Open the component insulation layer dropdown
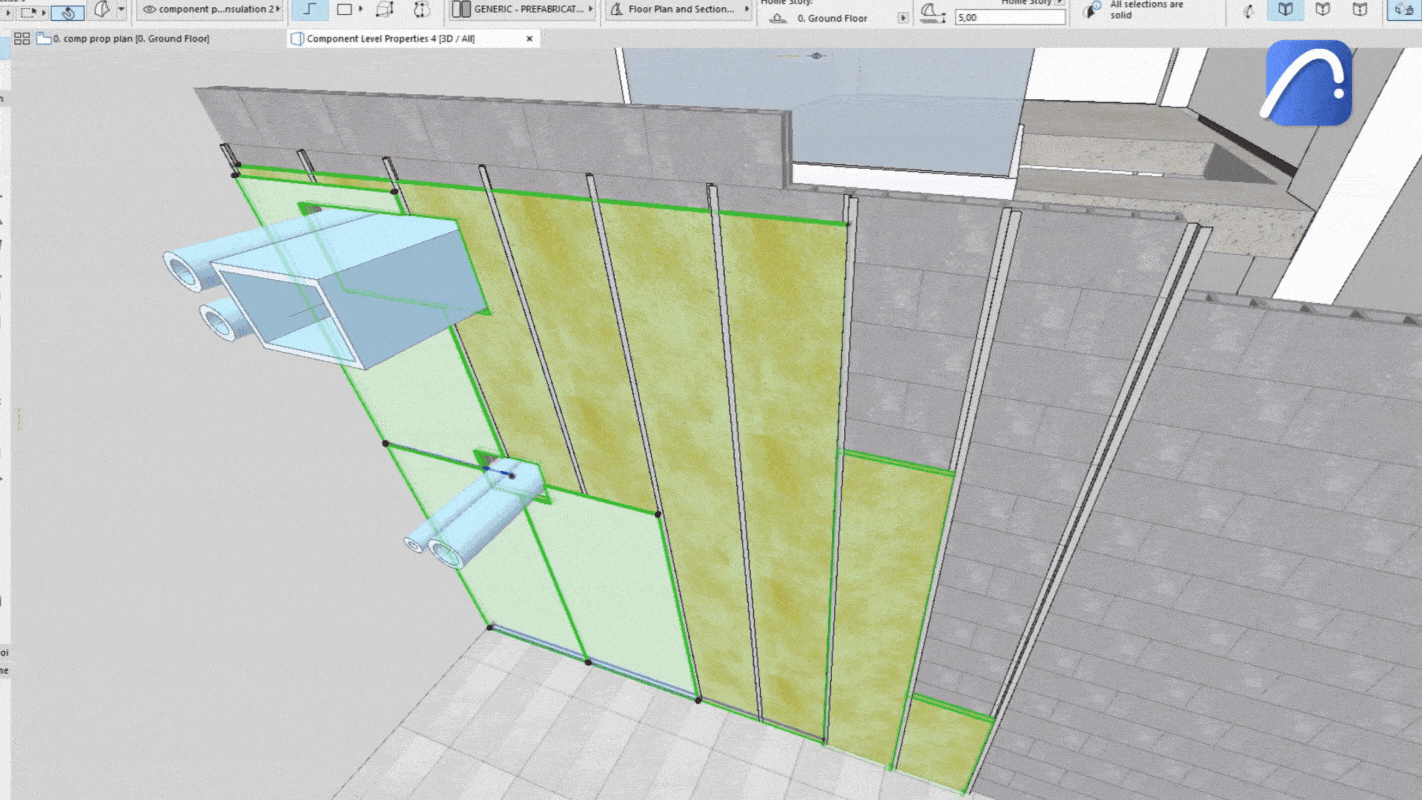This screenshot has height=800, width=1422. pyautogui.click(x=210, y=9)
